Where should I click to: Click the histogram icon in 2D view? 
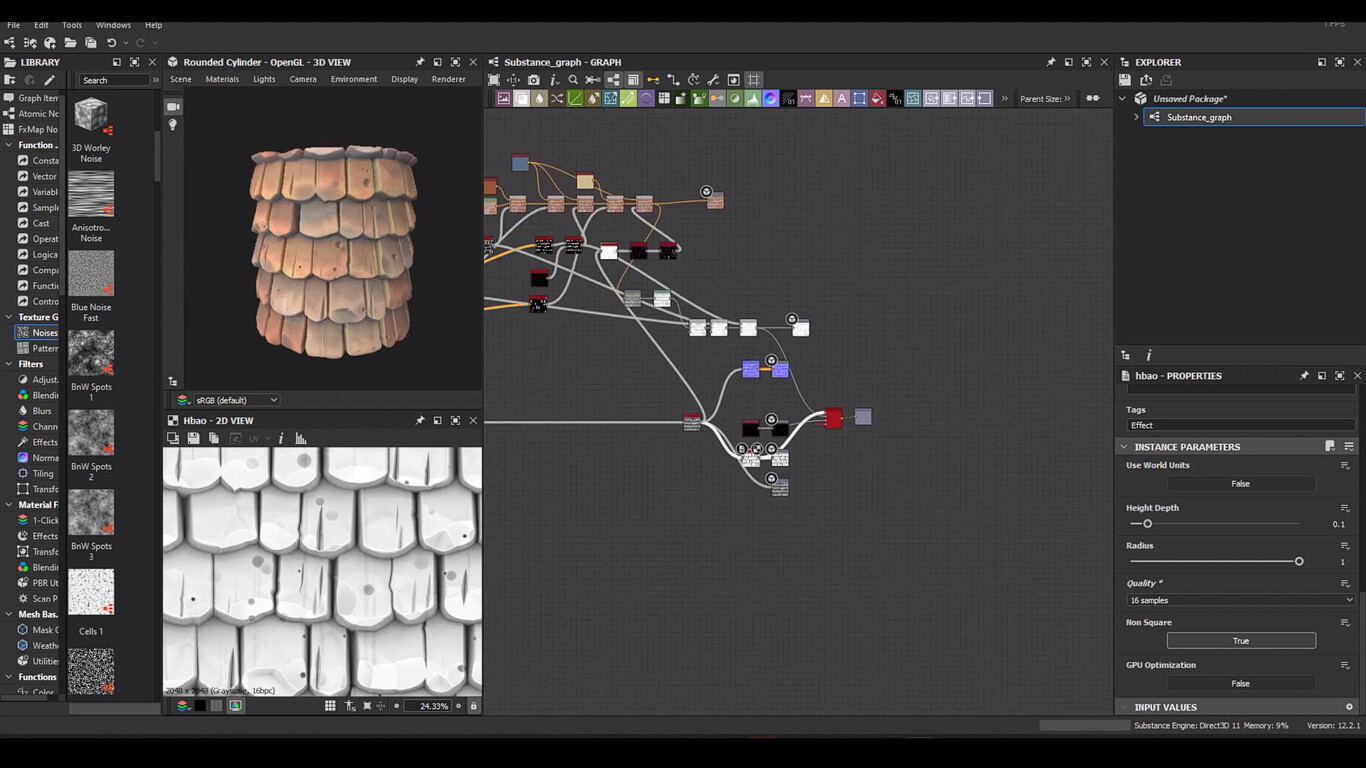tap(301, 438)
